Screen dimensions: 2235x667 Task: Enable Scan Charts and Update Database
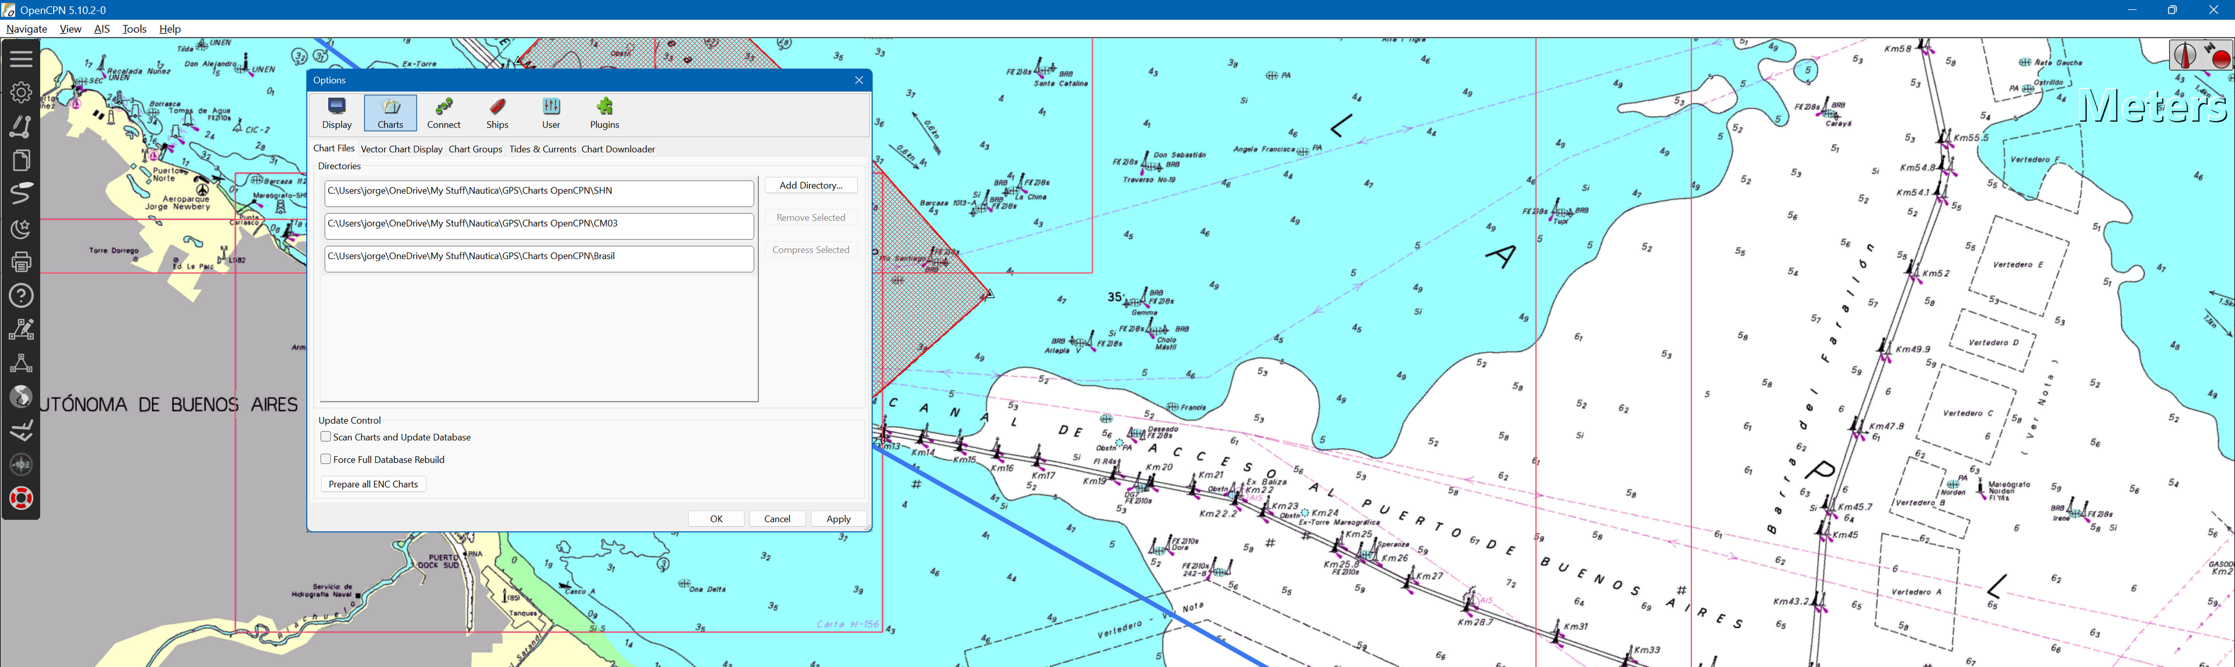[x=326, y=437]
